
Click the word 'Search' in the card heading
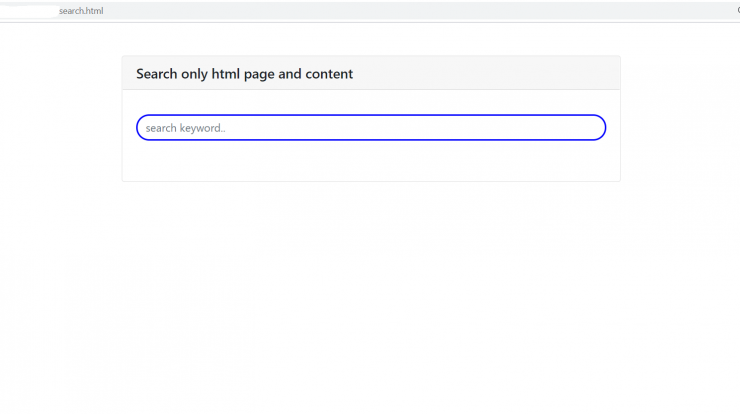pyautogui.click(x=157, y=74)
